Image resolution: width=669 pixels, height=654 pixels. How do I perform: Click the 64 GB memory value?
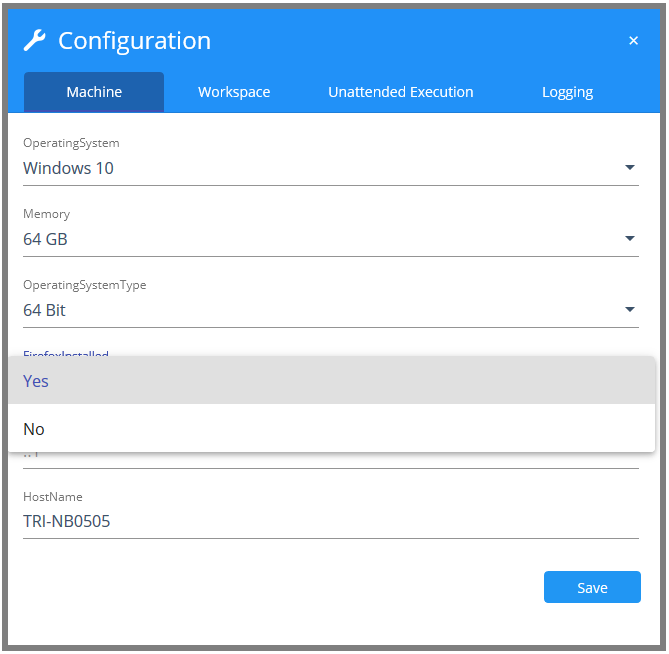coord(46,239)
